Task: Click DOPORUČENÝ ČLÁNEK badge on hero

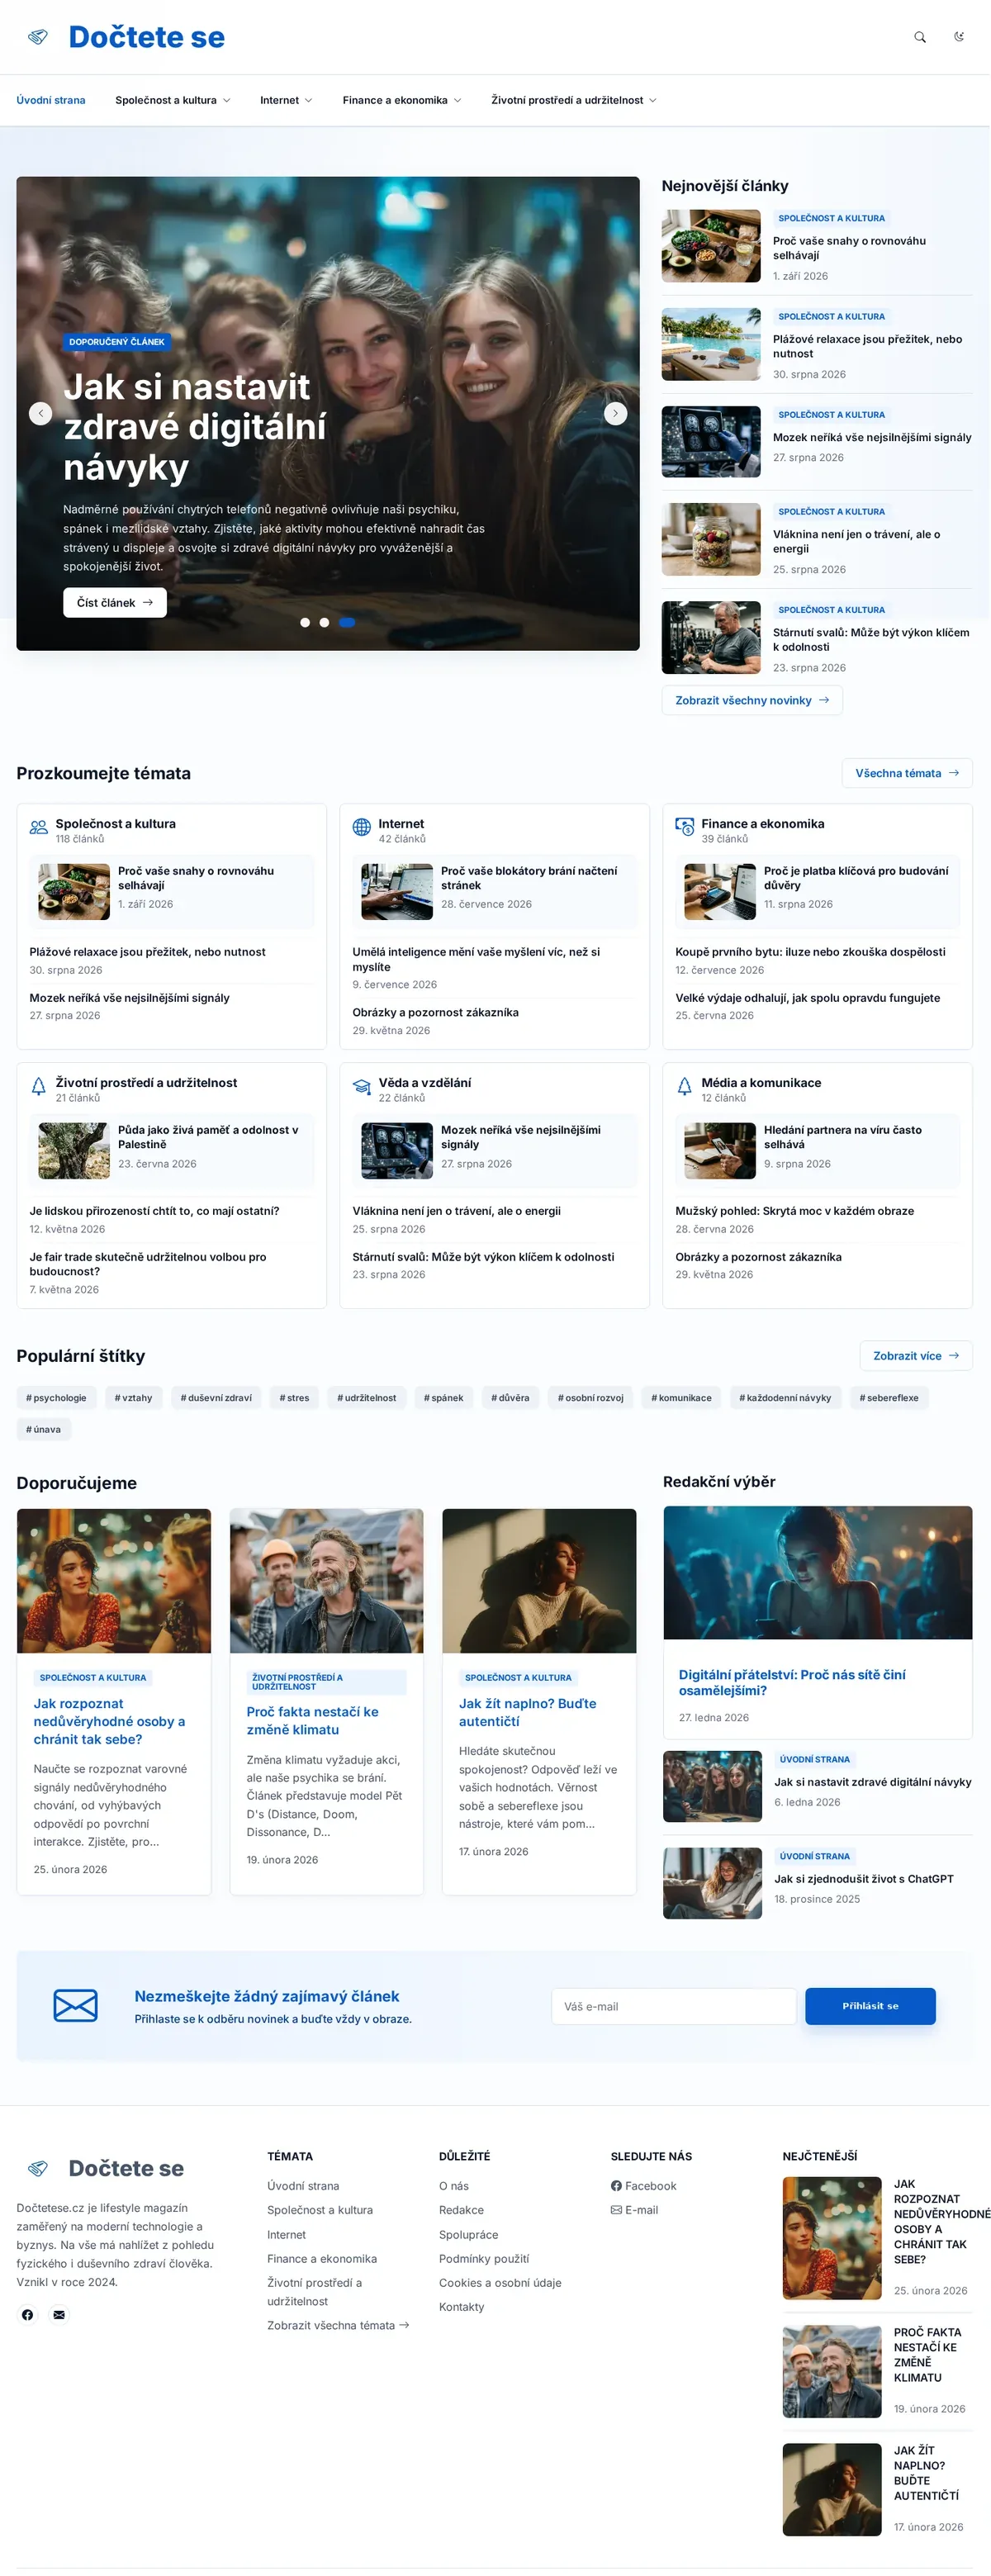Action: pos(117,342)
